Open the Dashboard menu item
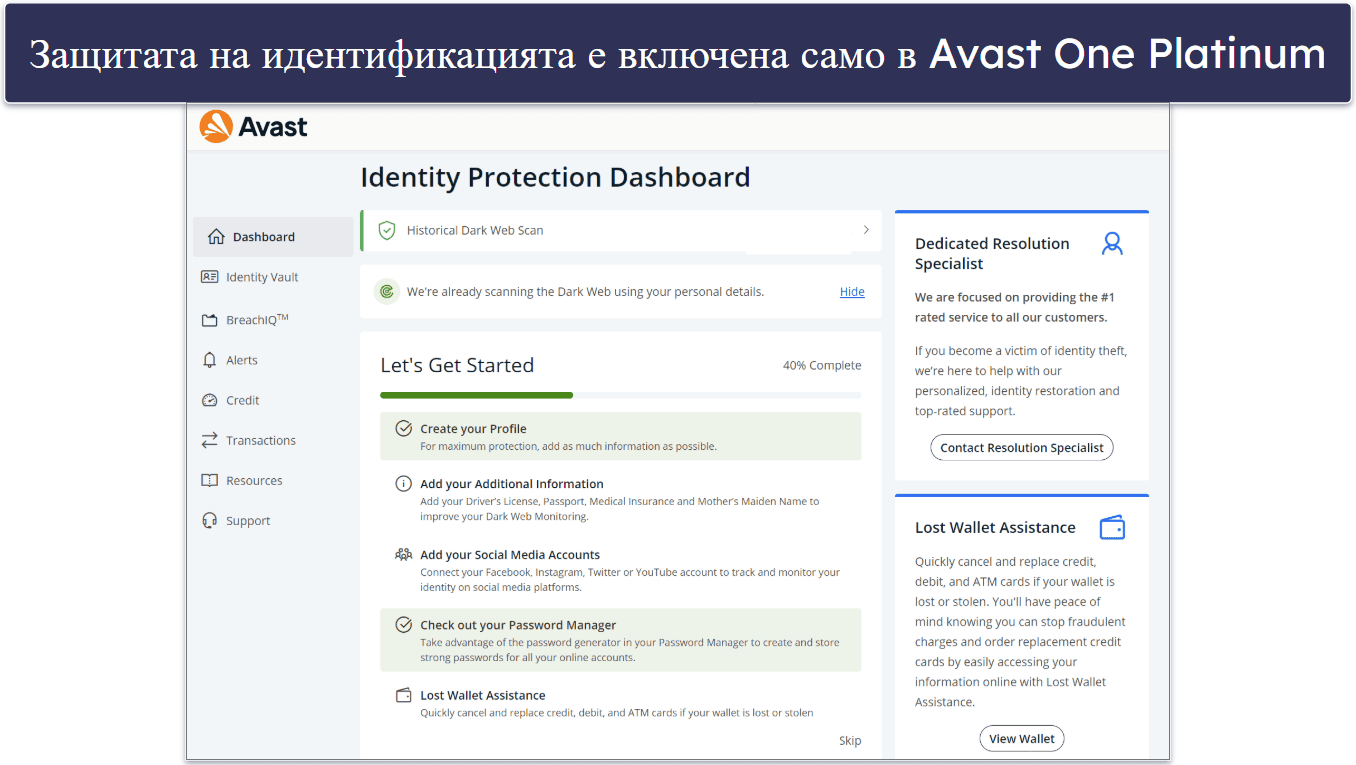This screenshot has width=1356, height=765. click(273, 237)
